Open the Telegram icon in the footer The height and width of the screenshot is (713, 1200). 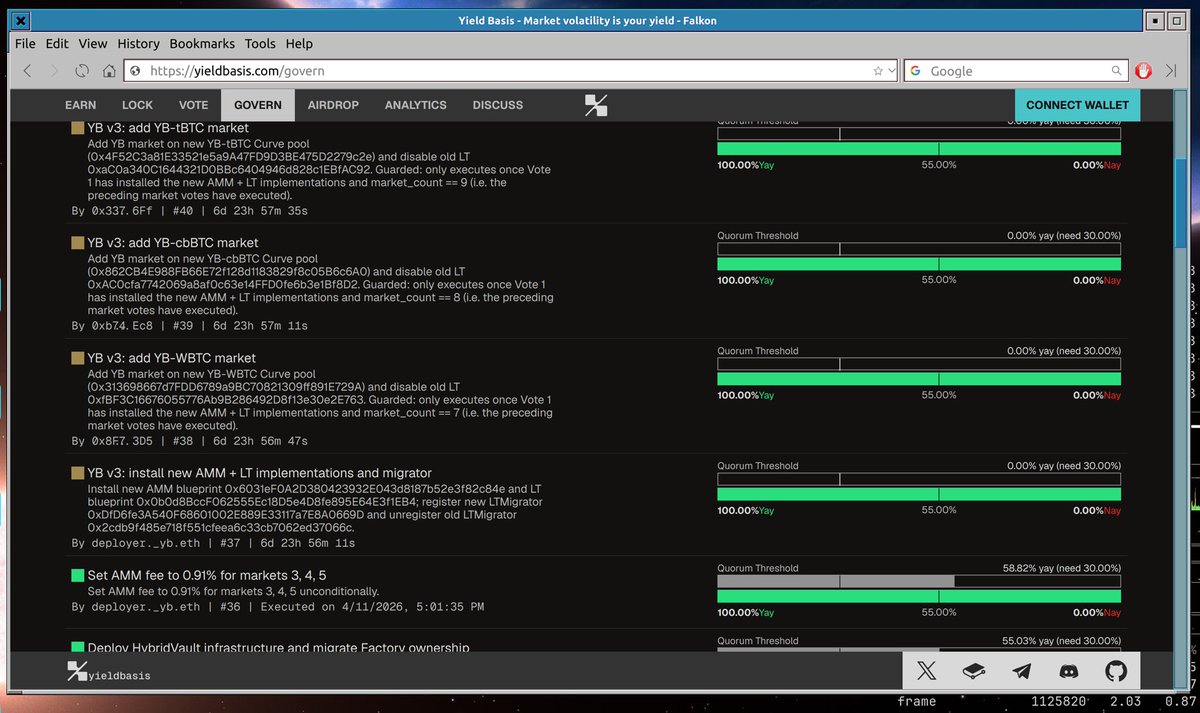[x=1021, y=672]
